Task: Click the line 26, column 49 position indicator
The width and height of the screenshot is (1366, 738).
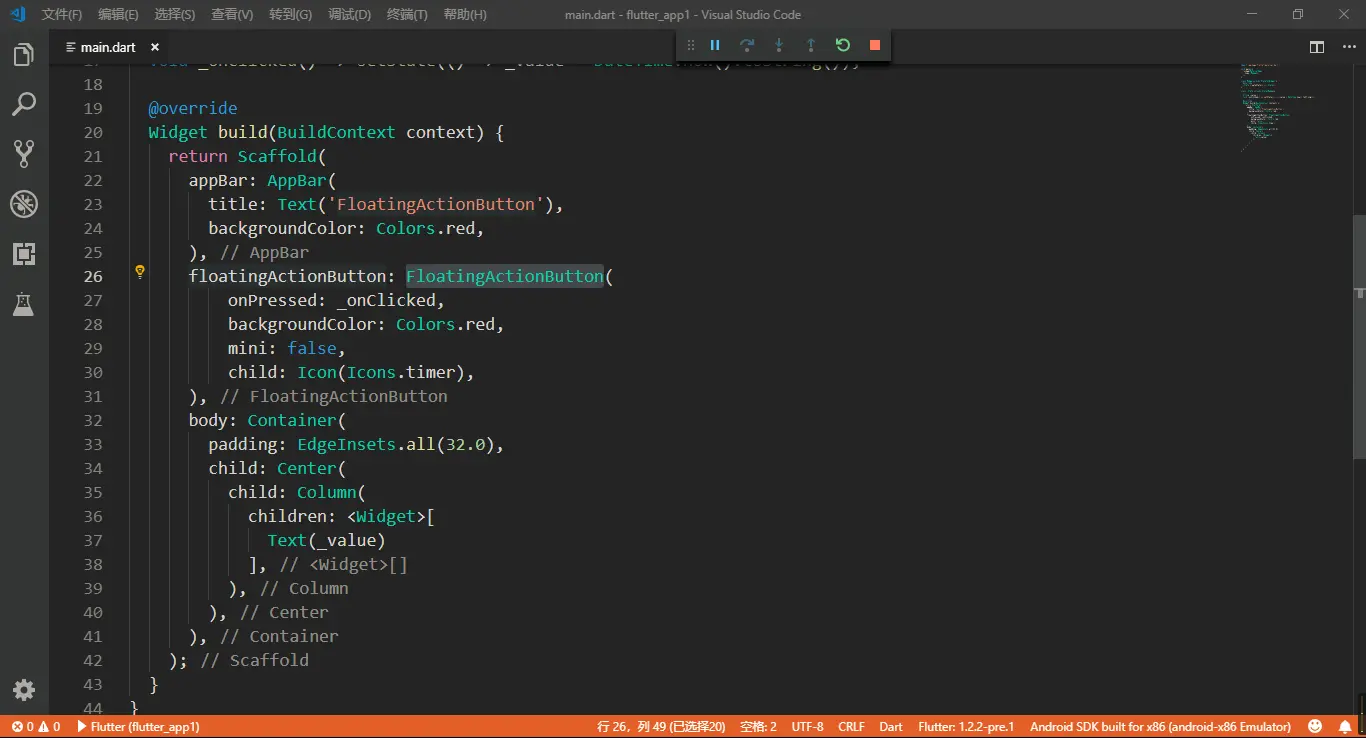Action: tap(661, 727)
